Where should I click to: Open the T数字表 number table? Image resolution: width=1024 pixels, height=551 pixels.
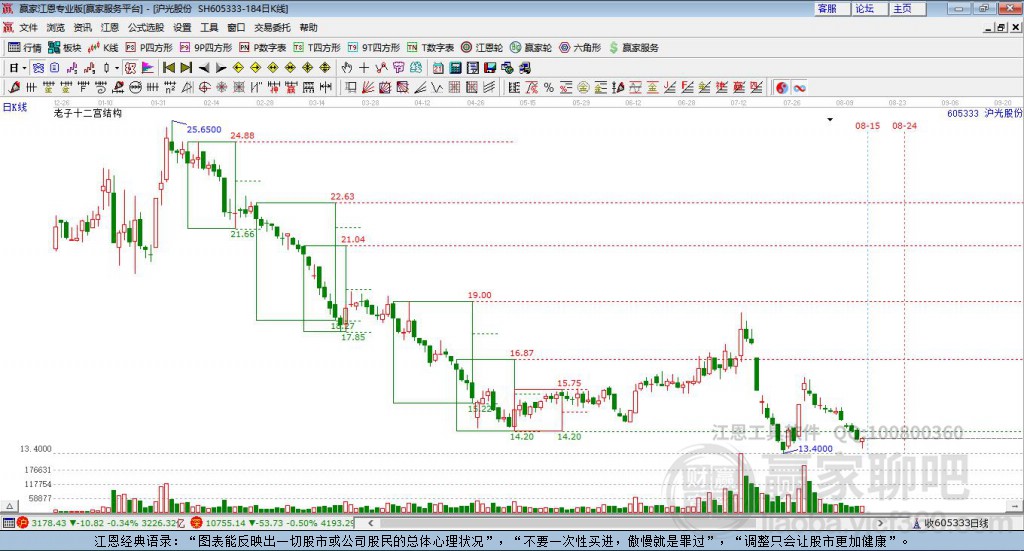[x=430, y=48]
